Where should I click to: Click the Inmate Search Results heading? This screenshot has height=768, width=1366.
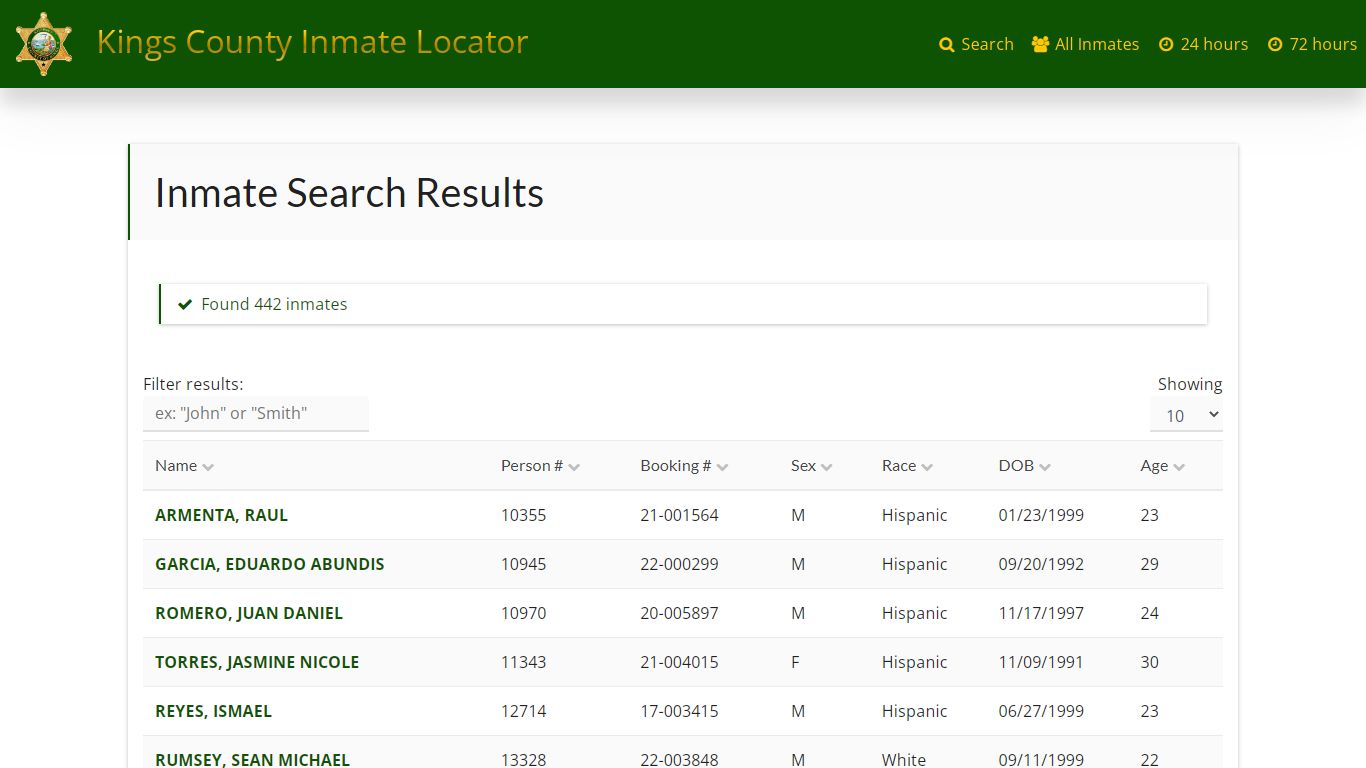(x=349, y=193)
